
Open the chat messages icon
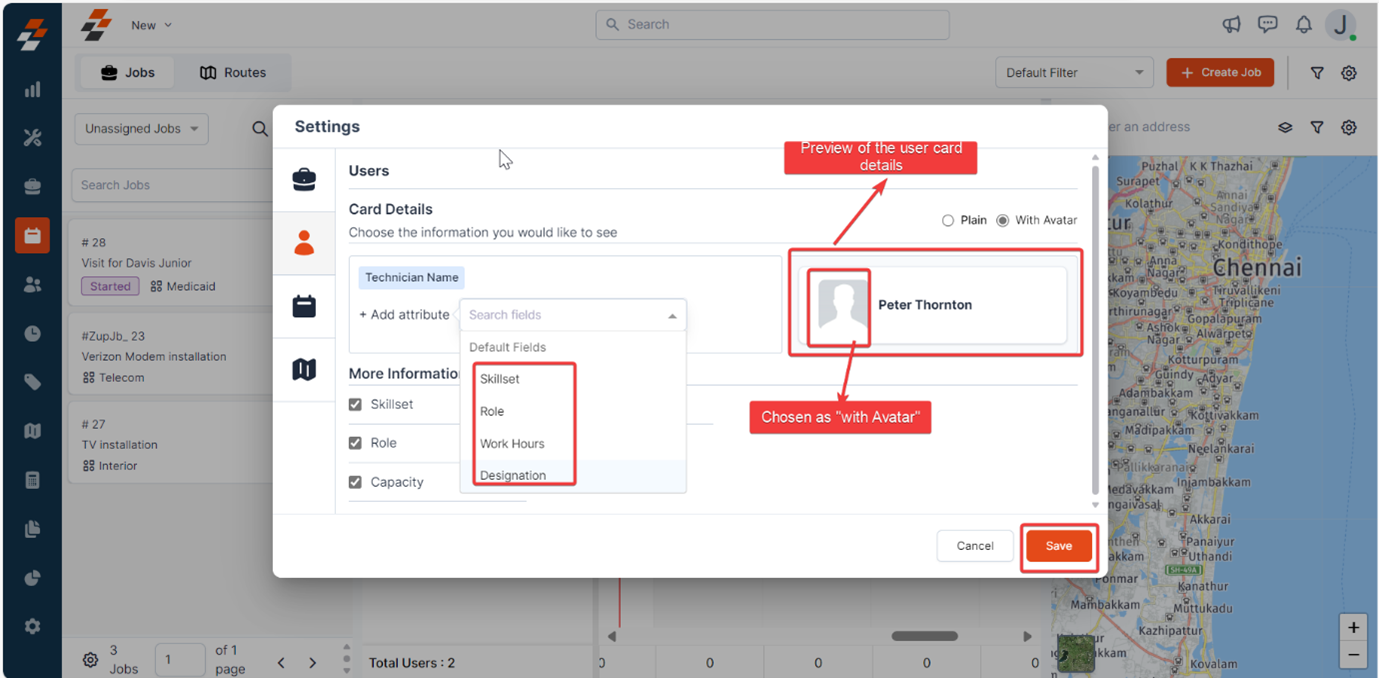point(1268,25)
